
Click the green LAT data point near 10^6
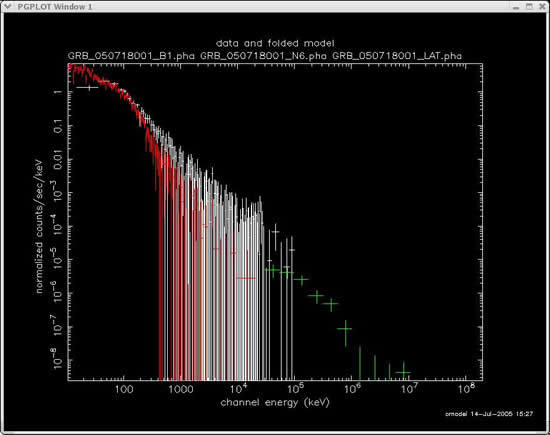click(346, 329)
